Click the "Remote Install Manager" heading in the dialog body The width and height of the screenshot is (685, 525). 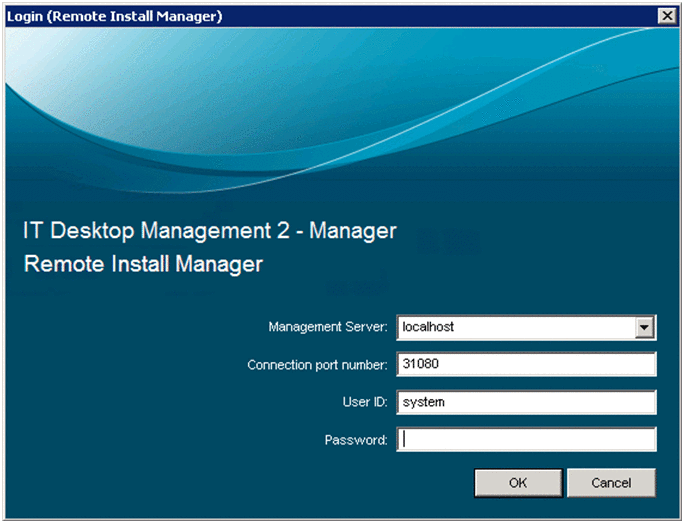tap(143, 265)
